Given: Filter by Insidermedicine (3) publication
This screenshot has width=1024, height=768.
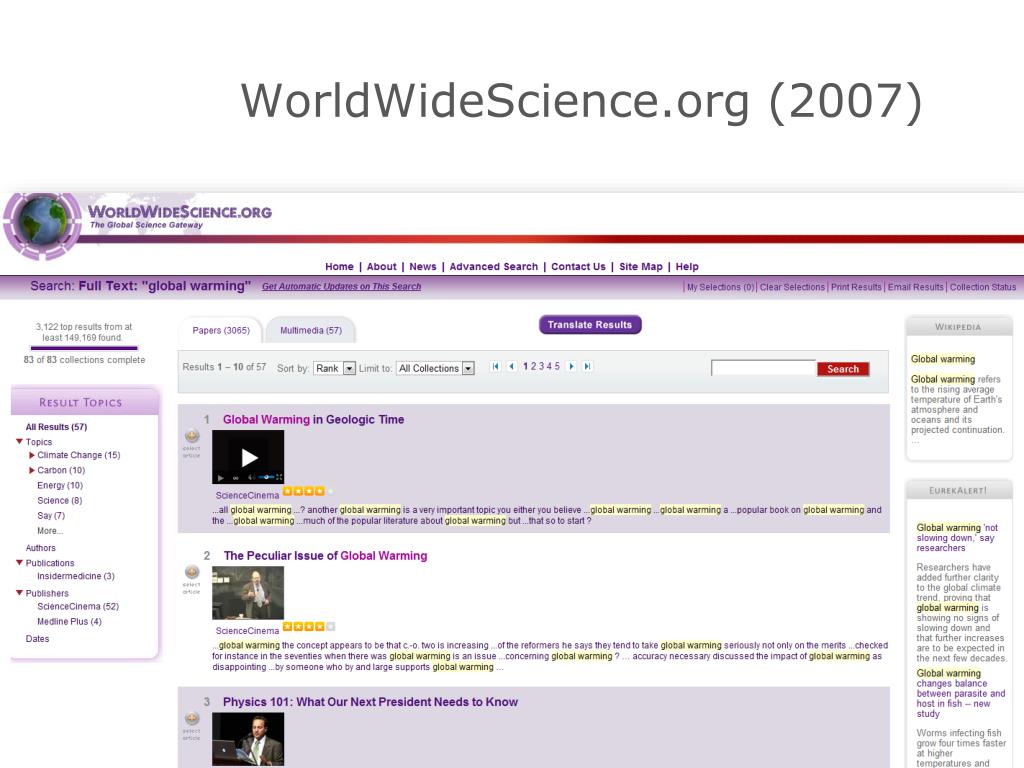Looking at the screenshot, I should pyautogui.click(x=76, y=576).
